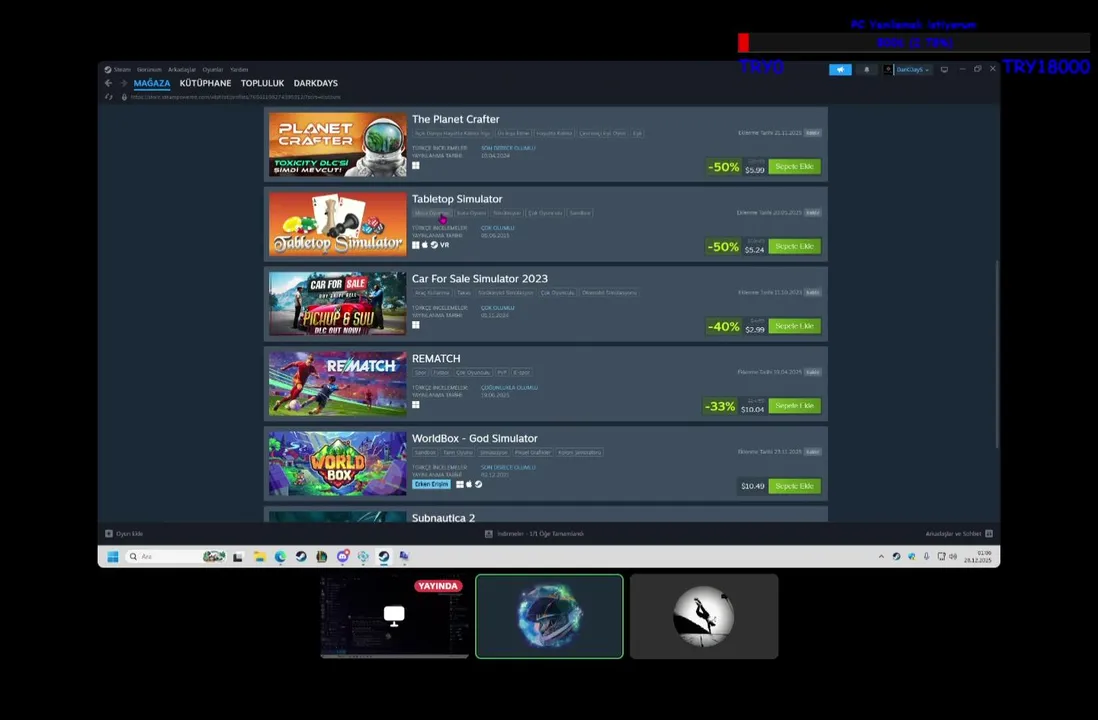The height and width of the screenshot is (720, 1098).
Task: Add The Planet Crafter with Sepete Ekle
Action: point(794,166)
